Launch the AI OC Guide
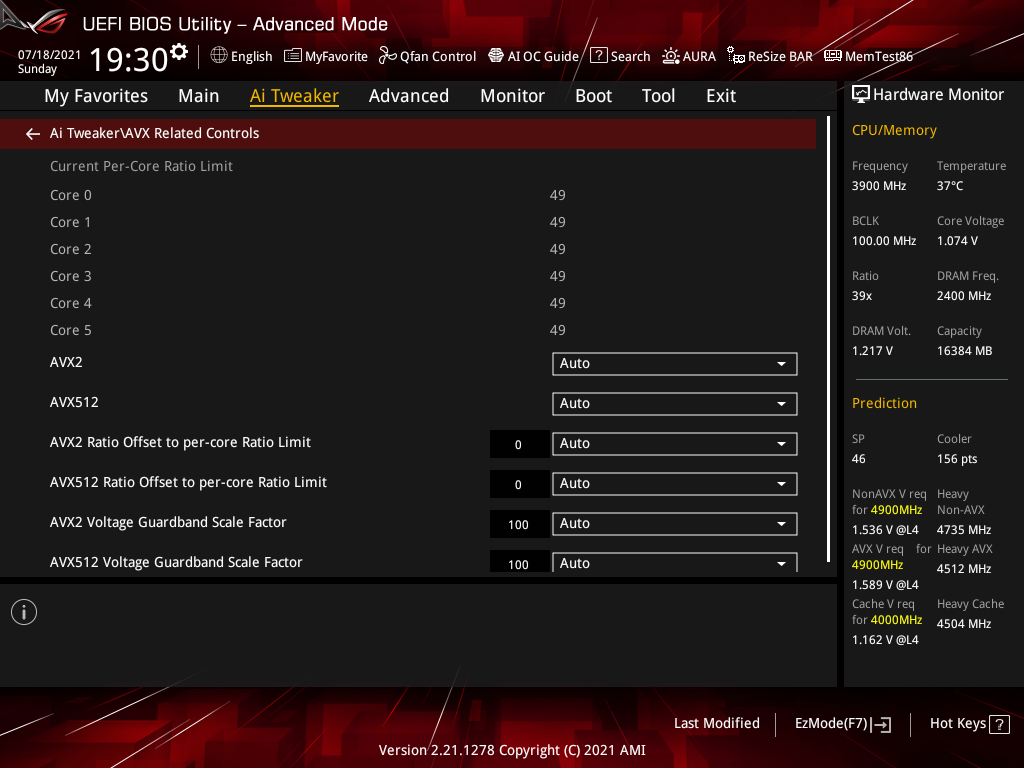Viewport: 1024px width, 768px height. [533, 56]
